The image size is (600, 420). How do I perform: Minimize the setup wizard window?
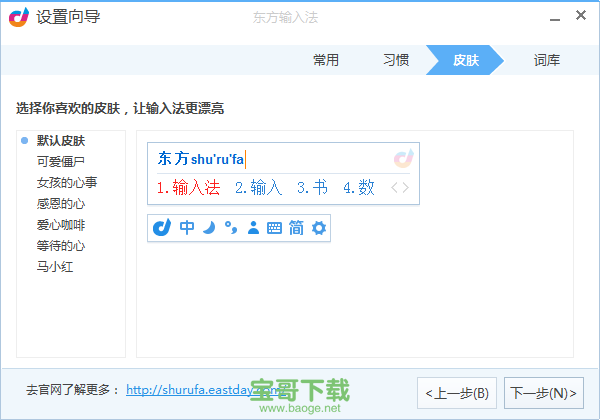point(555,19)
